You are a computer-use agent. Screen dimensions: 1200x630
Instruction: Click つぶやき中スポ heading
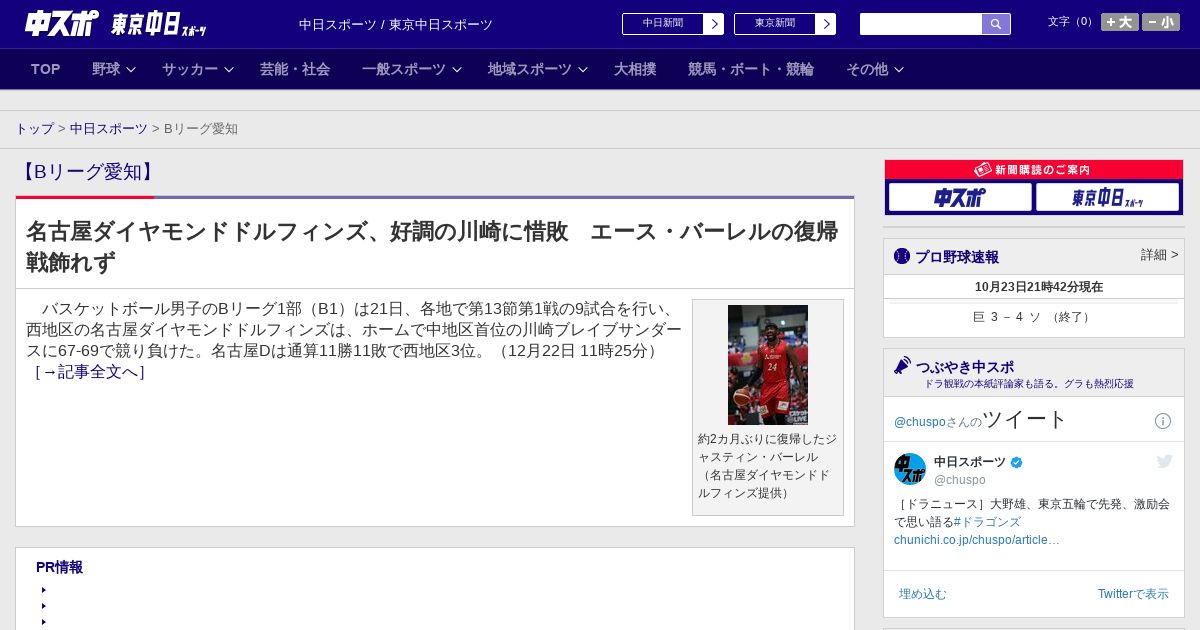pyautogui.click(x=965, y=367)
